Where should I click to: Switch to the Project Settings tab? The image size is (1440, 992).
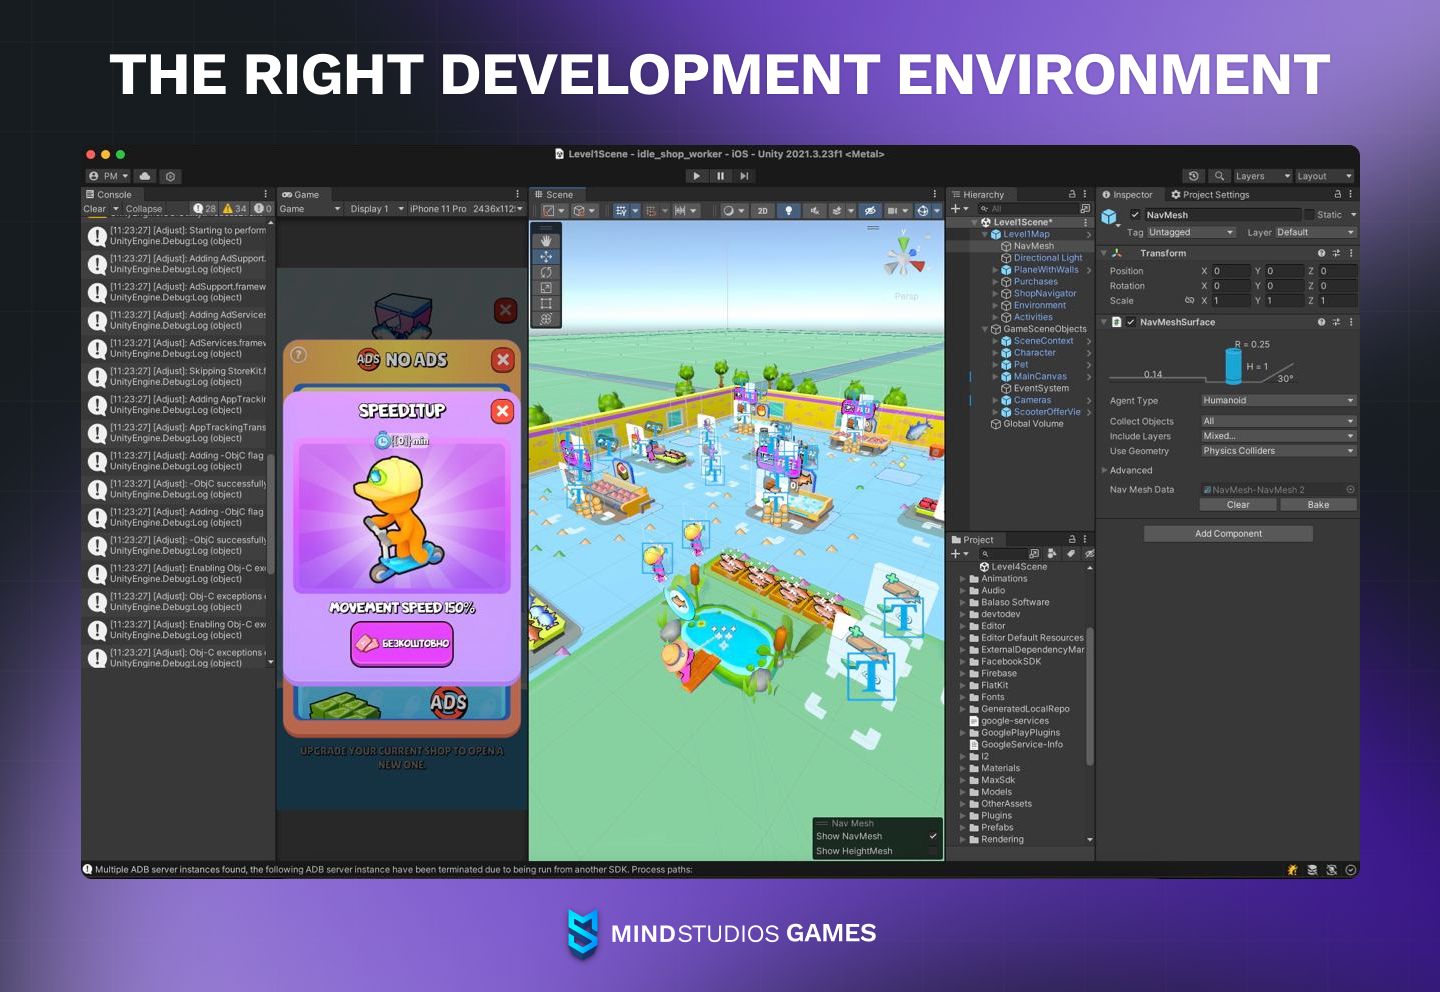1210,195
